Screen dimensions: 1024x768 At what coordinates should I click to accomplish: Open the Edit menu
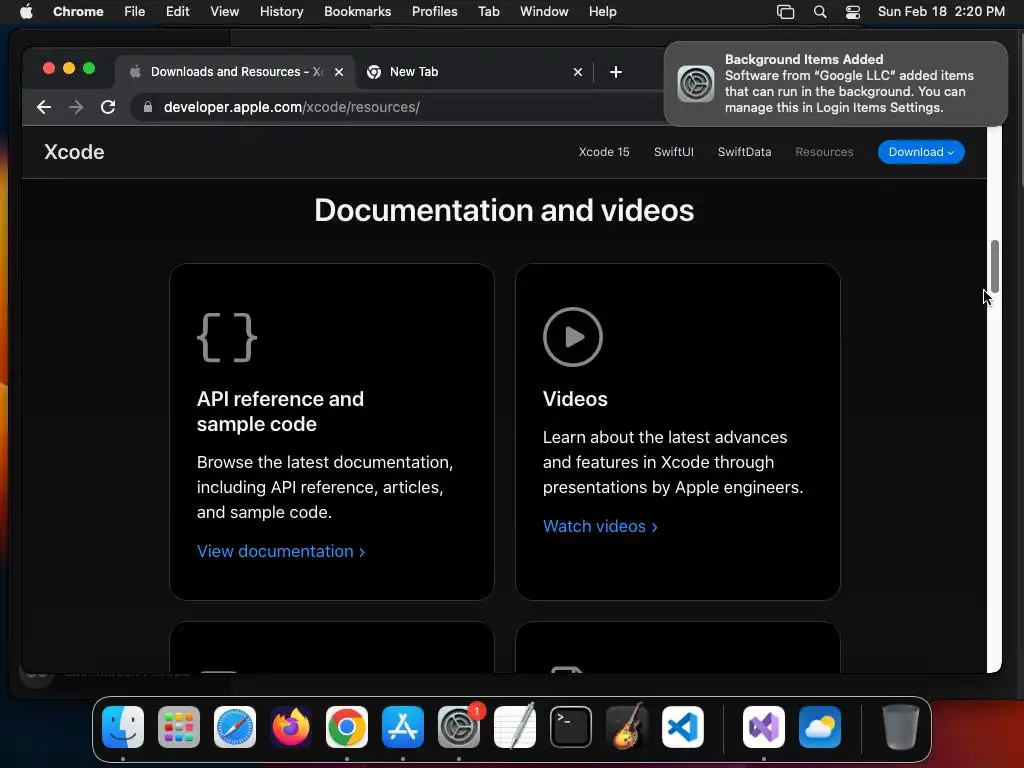[177, 12]
